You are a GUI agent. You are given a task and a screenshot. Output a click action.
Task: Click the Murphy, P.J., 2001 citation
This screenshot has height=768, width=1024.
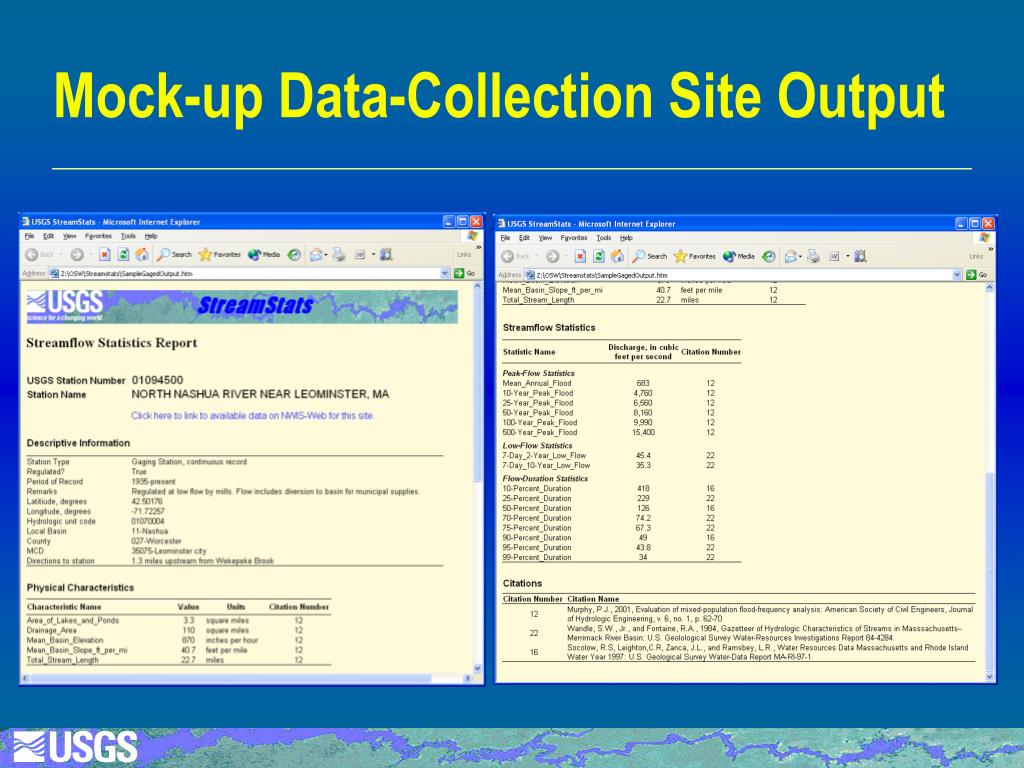click(770, 614)
